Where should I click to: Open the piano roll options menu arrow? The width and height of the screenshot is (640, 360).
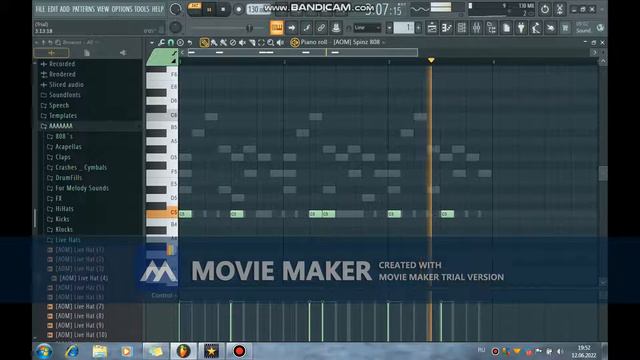[x=152, y=42]
